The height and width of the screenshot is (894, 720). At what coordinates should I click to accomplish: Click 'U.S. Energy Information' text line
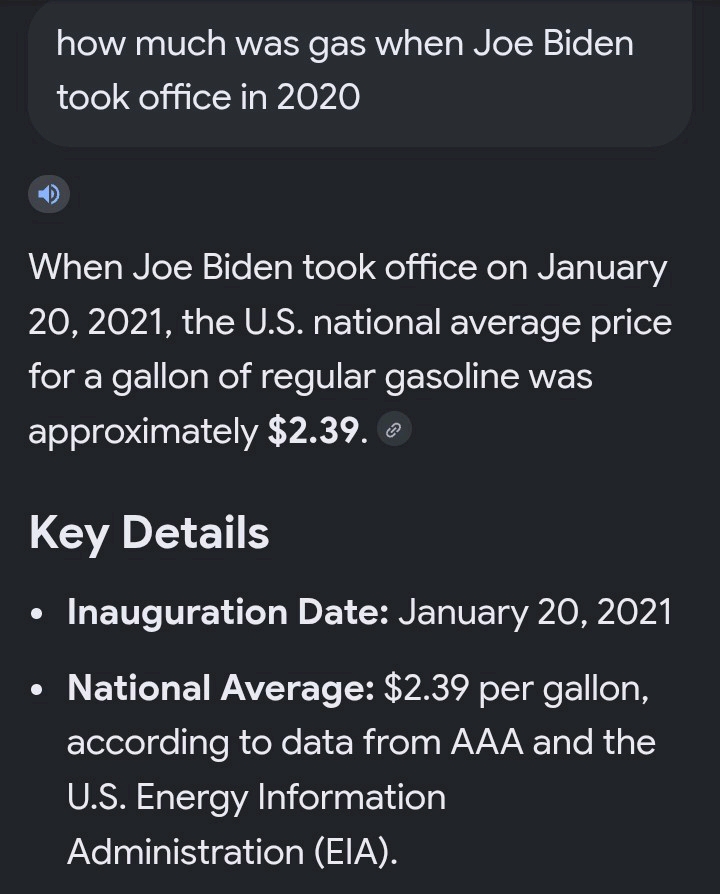tap(257, 798)
